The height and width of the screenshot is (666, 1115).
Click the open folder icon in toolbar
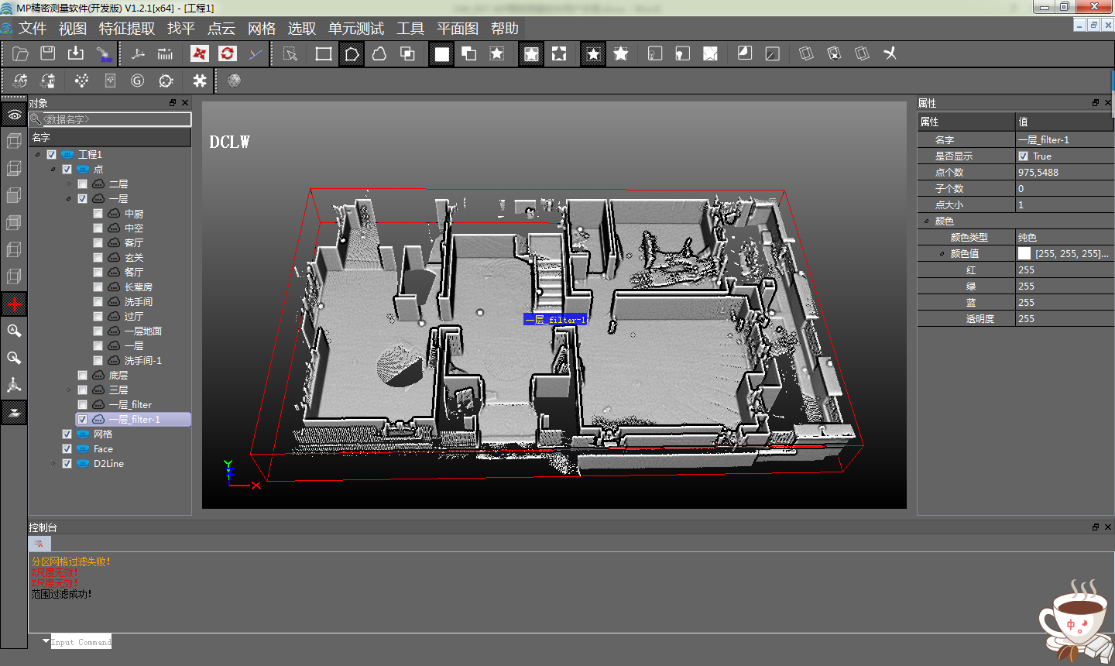20,53
